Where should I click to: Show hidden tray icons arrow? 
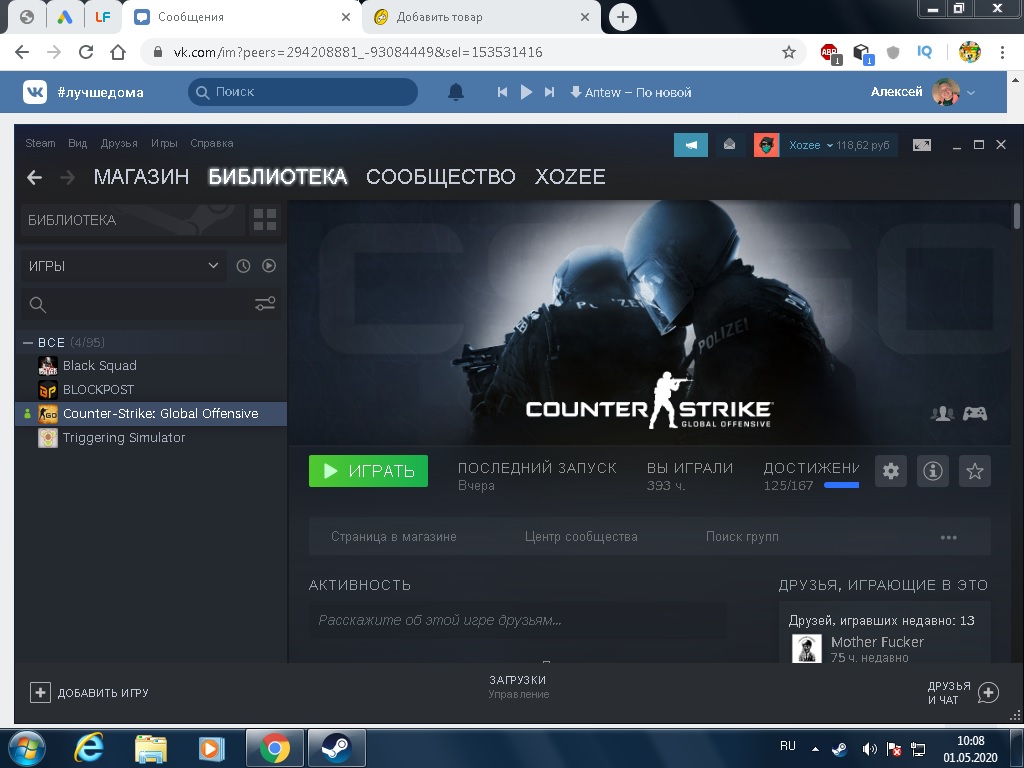coord(815,748)
